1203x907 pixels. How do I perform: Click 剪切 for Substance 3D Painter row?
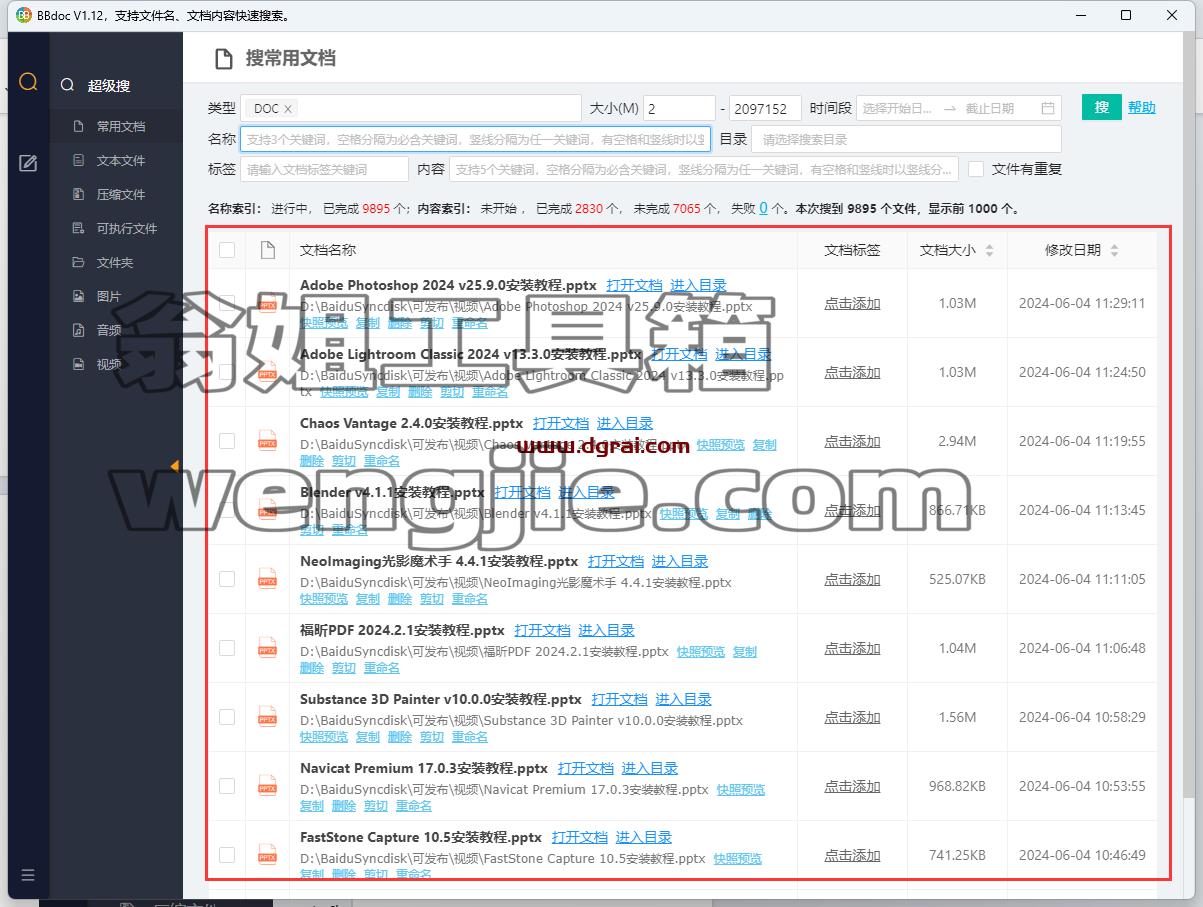pyautogui.click(x=431, y=736)
